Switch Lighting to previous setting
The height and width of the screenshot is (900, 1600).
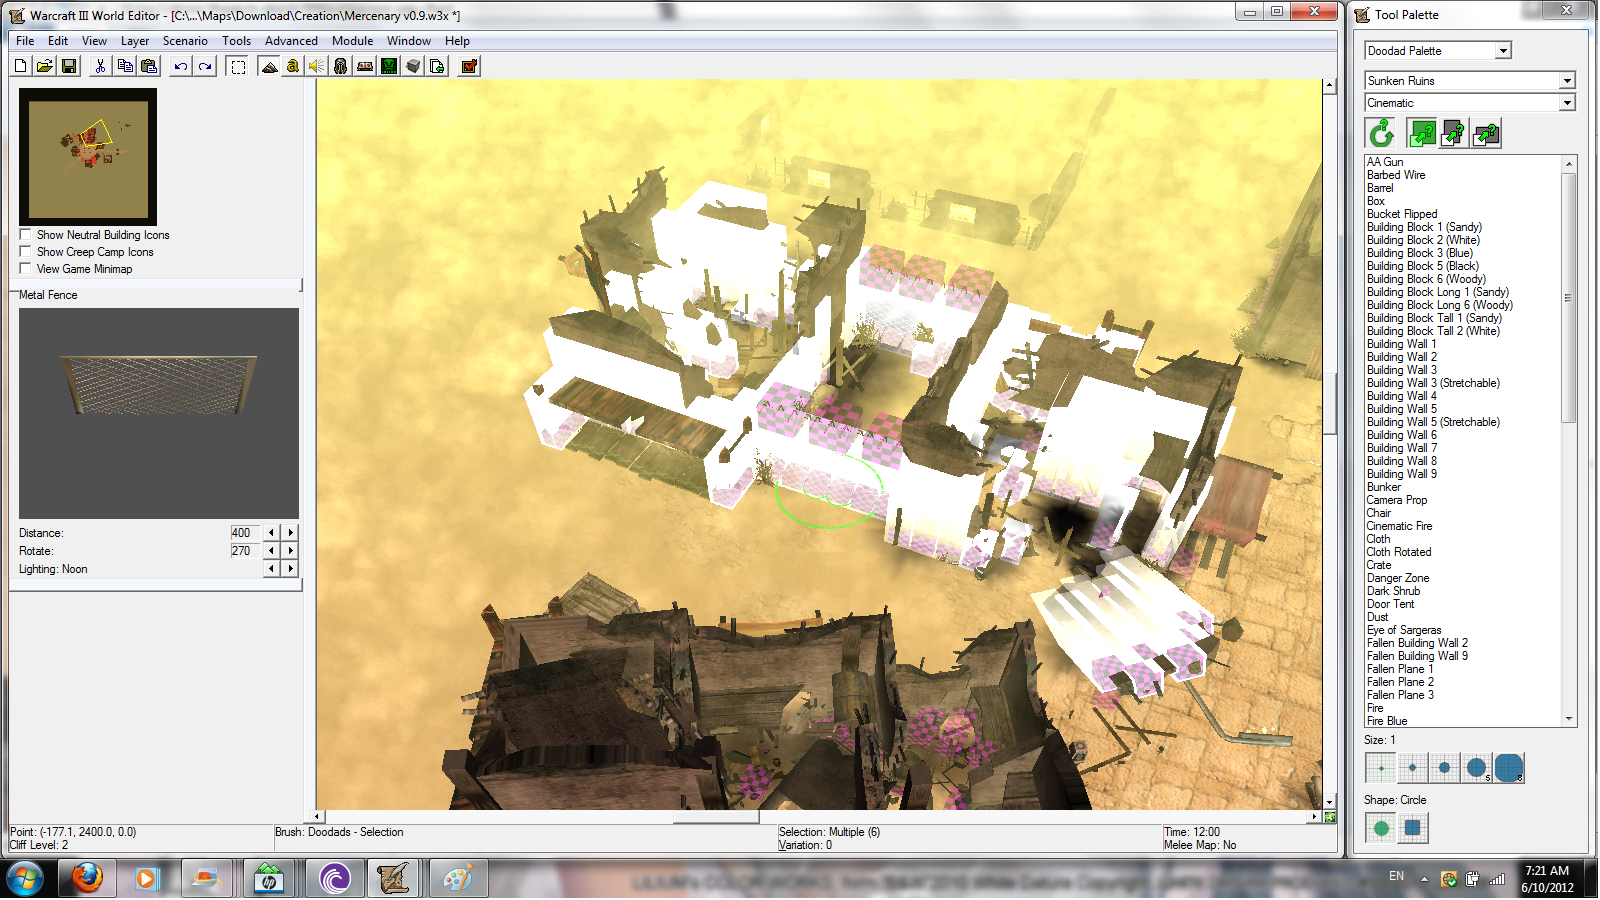pos(271,569)
